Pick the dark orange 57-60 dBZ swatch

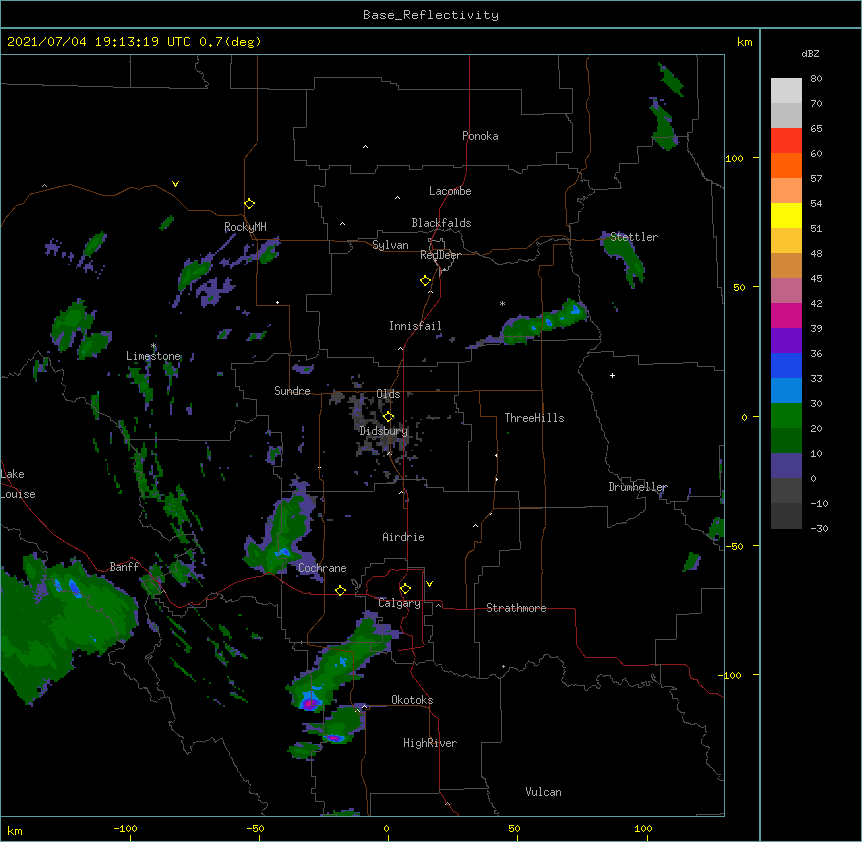pos(786,166)
